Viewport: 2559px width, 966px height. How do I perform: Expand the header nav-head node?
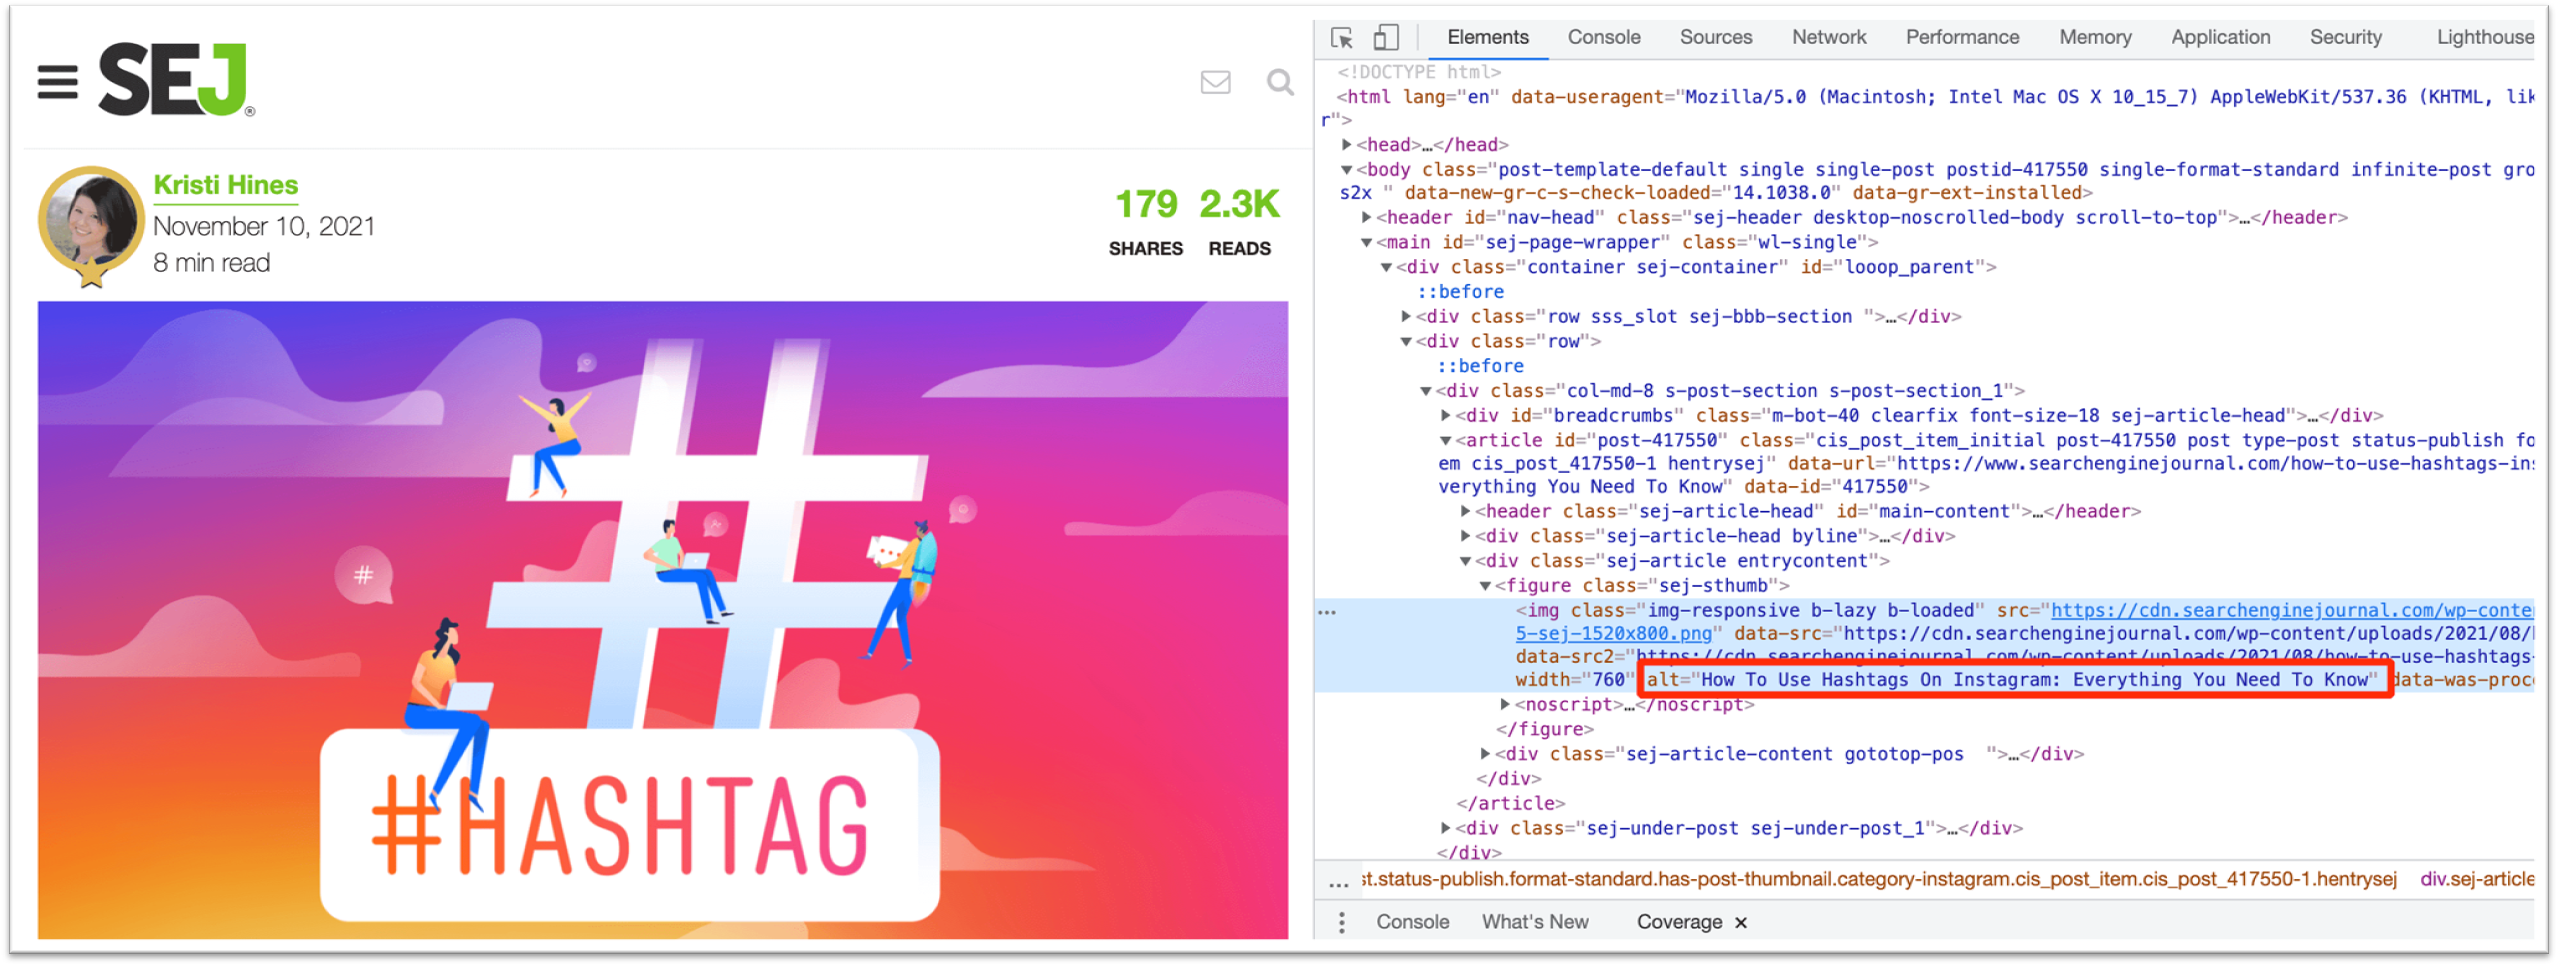(1366, 218)
